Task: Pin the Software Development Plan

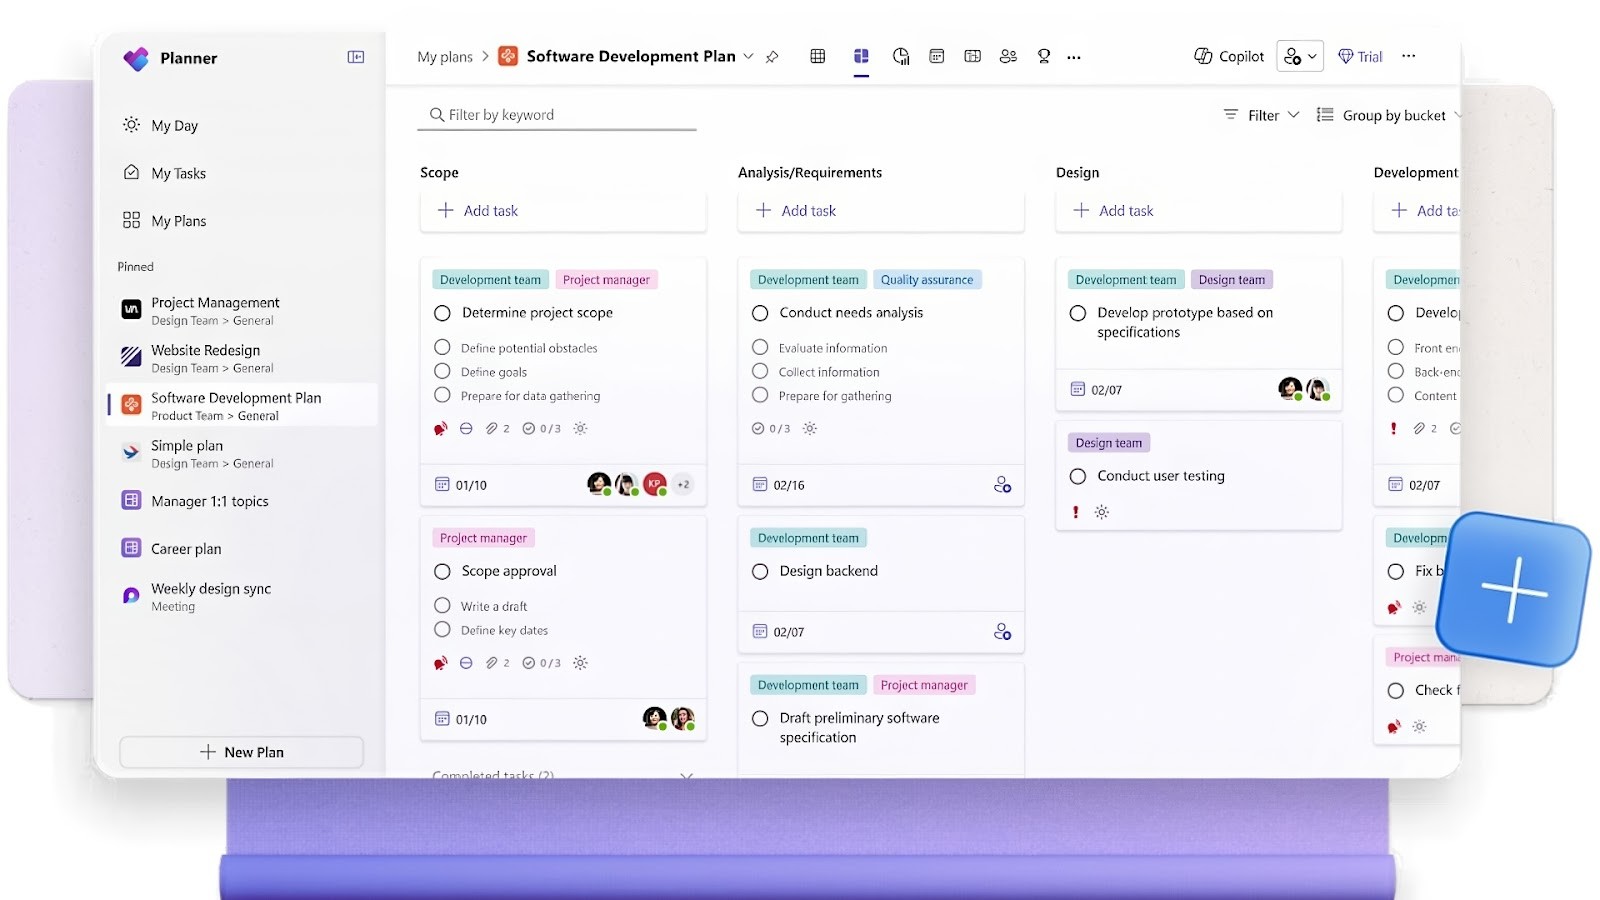Action: tap(772, 57)
